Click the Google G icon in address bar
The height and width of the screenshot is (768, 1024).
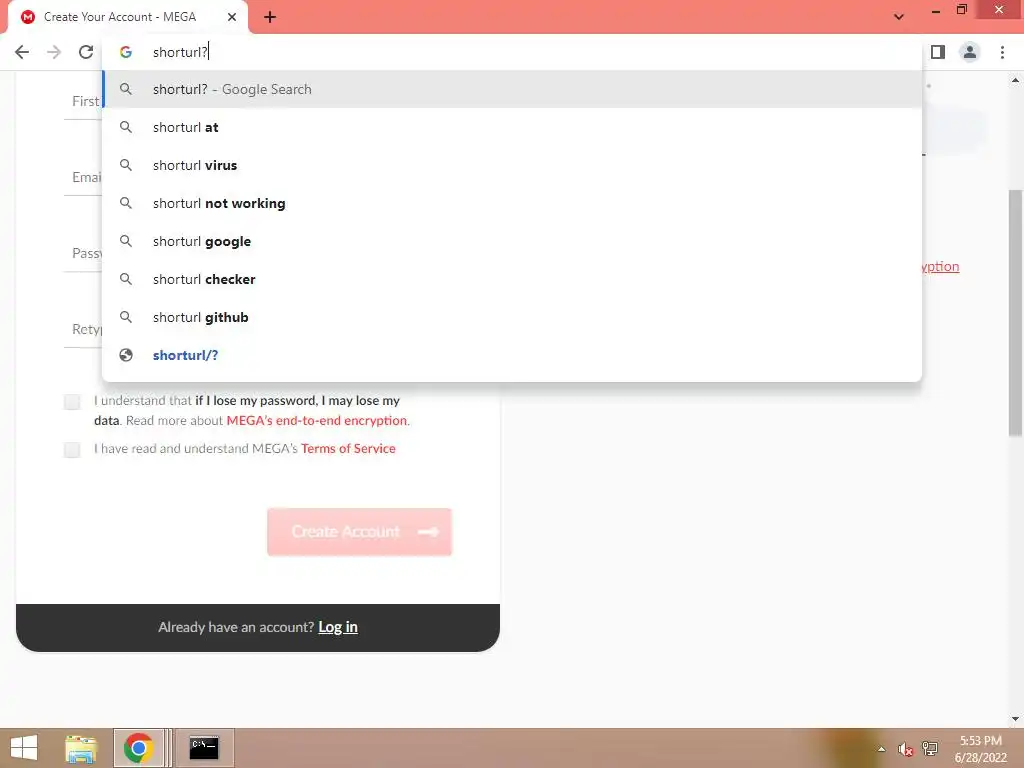(126, 52)
